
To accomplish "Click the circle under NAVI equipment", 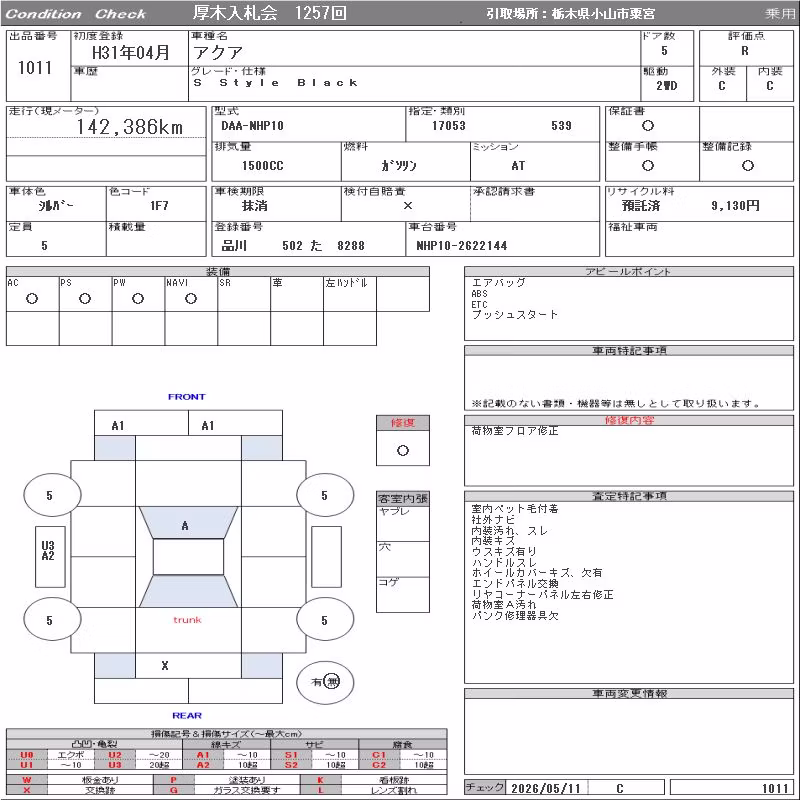I will click(191, 298).
